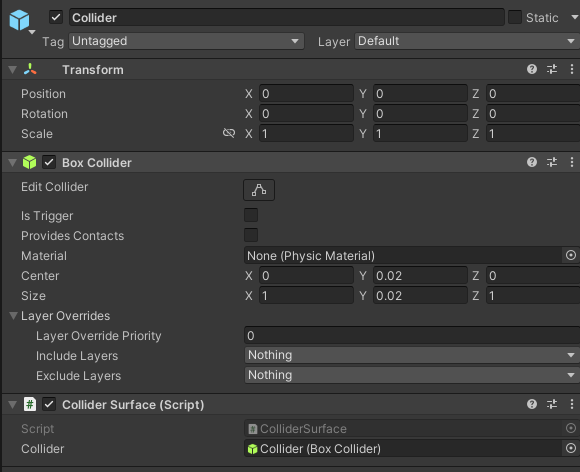Click the Size property label

pyautogui.click(x=33, y=296)
